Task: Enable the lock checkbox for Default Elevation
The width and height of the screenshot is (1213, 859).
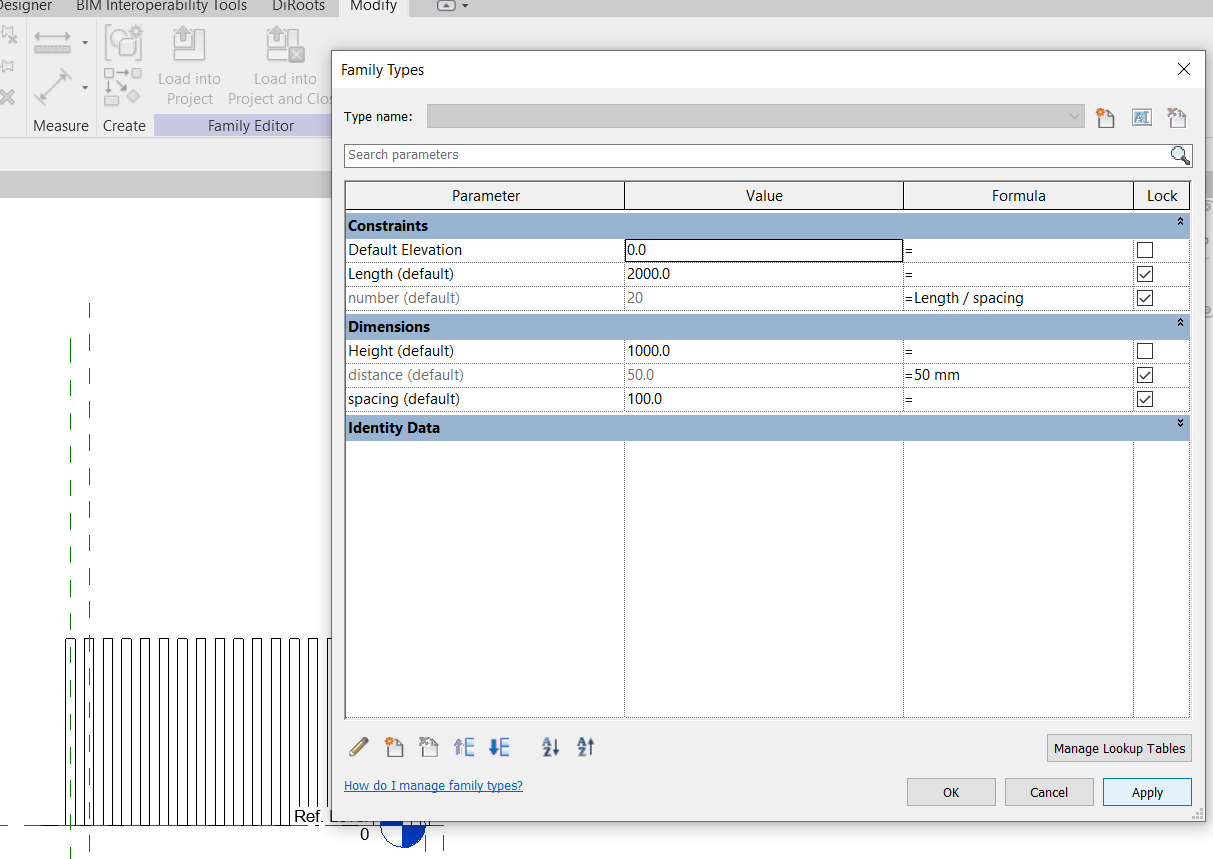Action: (1145, 250)
